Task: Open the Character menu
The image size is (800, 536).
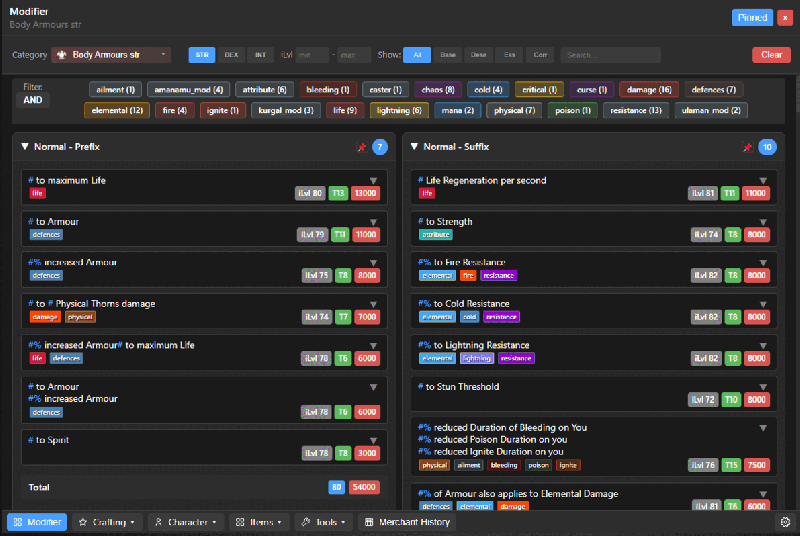Action: [x=186, y=522]
